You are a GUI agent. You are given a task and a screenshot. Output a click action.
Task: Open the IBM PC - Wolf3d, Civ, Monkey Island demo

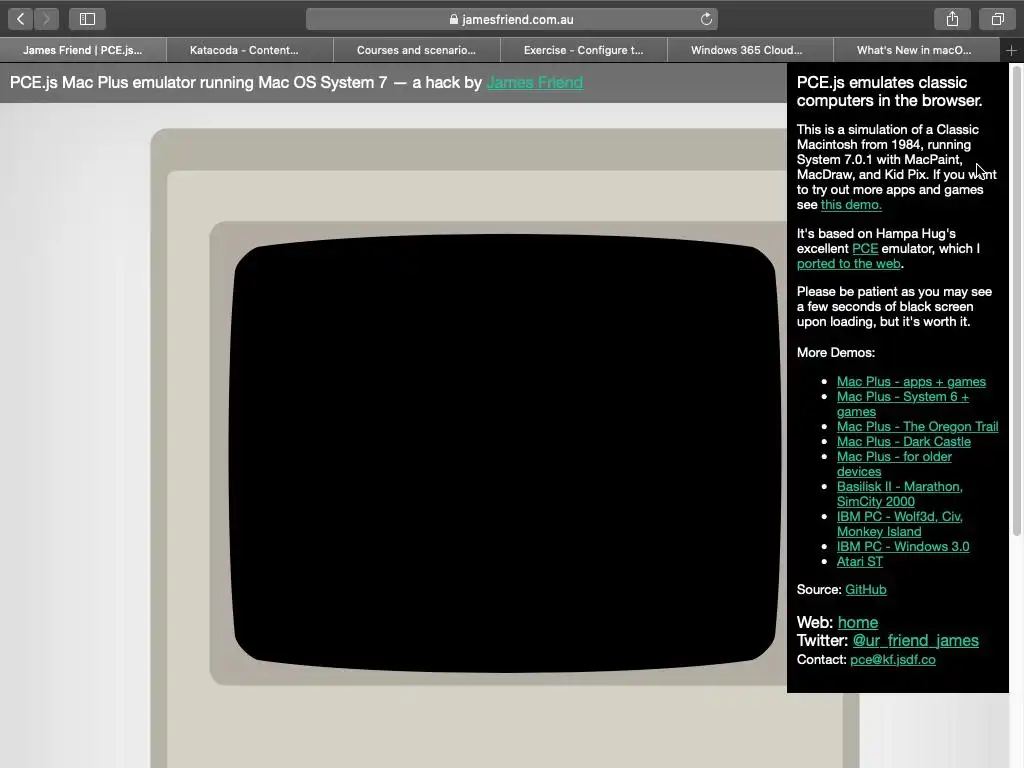click(899, 524)
